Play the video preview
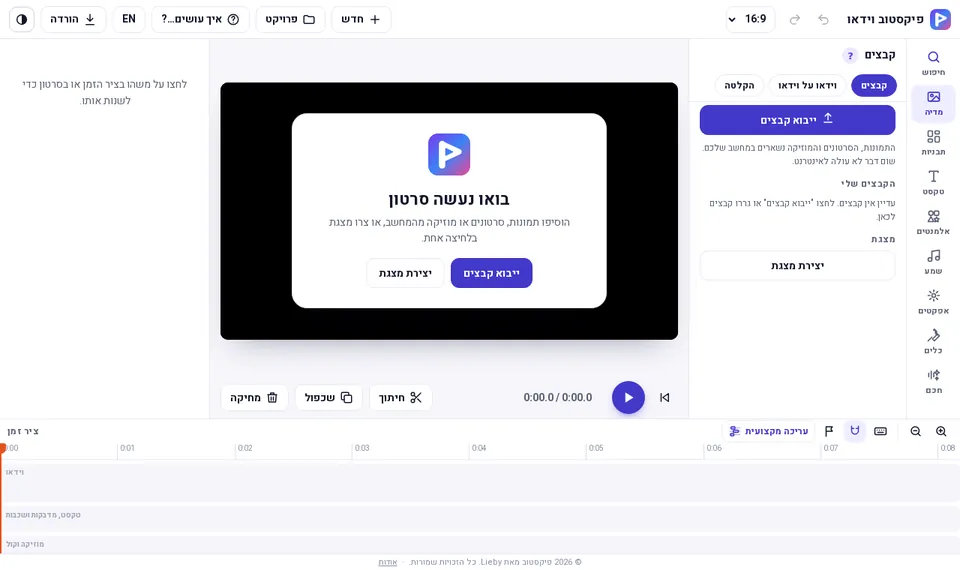The height and width of the screenshot is (570, 960). pyautogui.click(x=628, y=397)
